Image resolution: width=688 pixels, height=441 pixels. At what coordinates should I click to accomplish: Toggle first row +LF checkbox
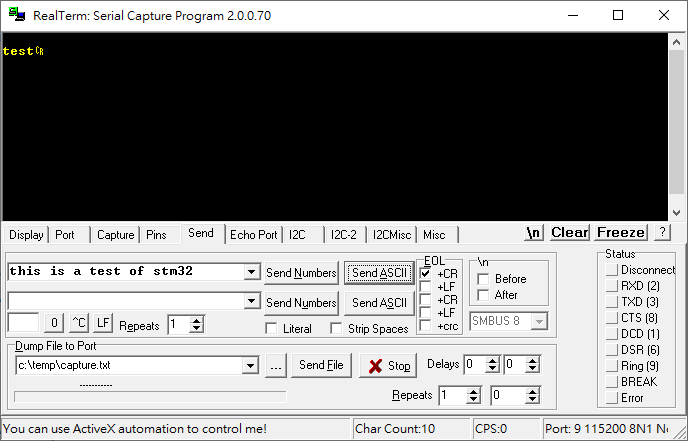[425, 287]
